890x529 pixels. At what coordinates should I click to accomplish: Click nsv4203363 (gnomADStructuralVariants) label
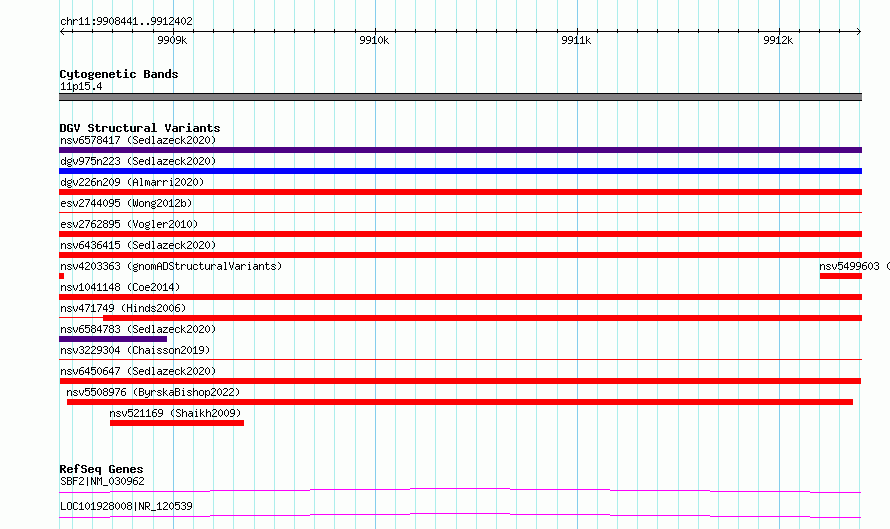pos(171,266)
